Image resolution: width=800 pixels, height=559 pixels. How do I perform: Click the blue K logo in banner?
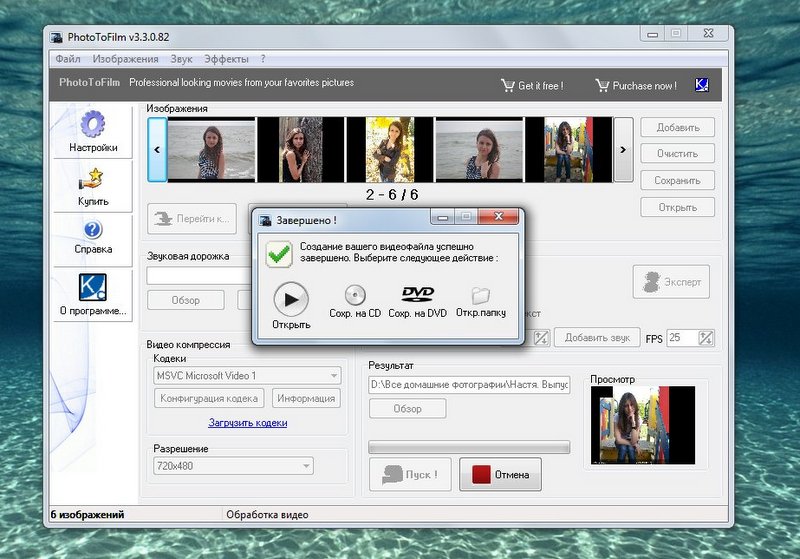tap(702, 85)
